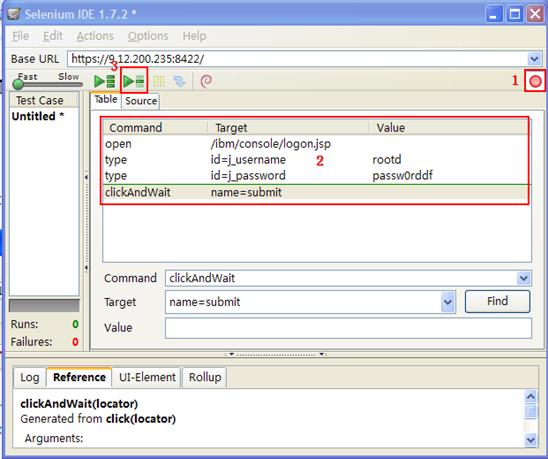Expand the Command combo box list
The image size is (548, 459).
coord(524,278)
